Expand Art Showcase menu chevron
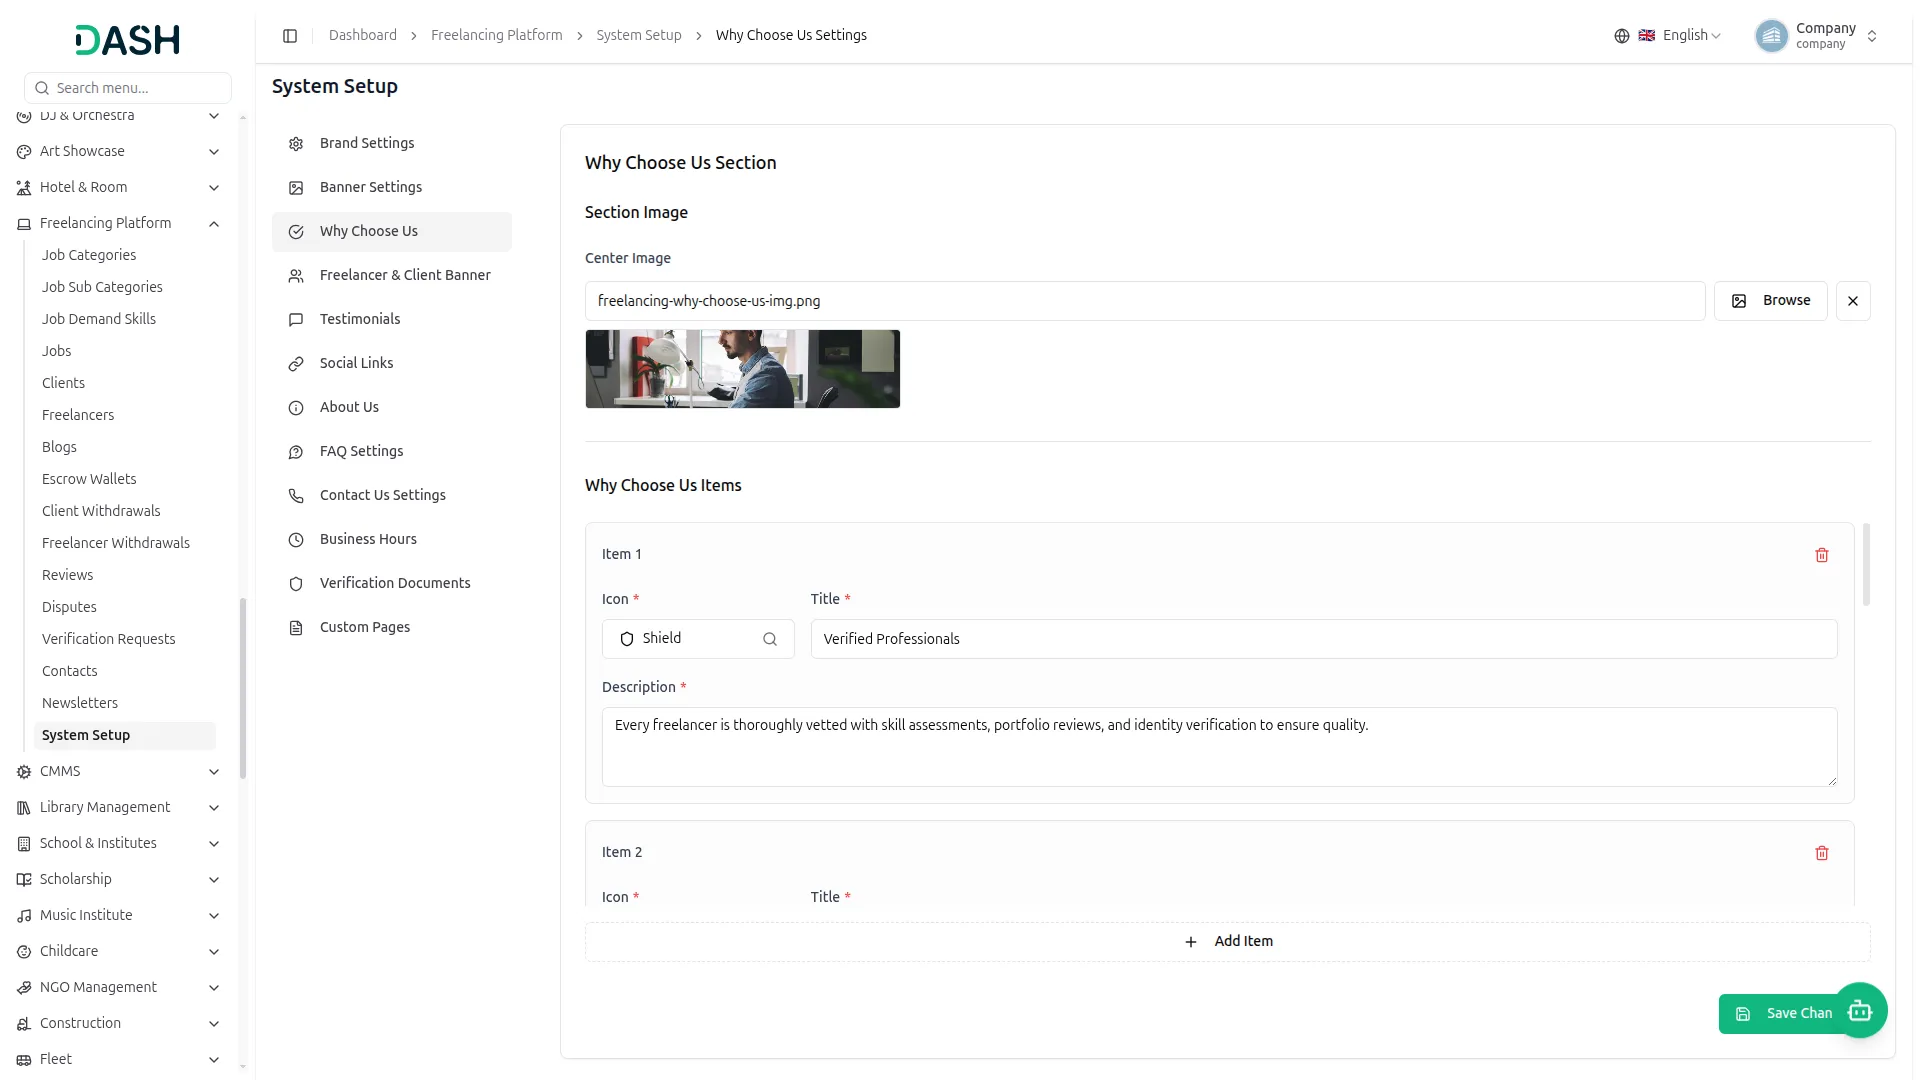 tap(214, 152)
